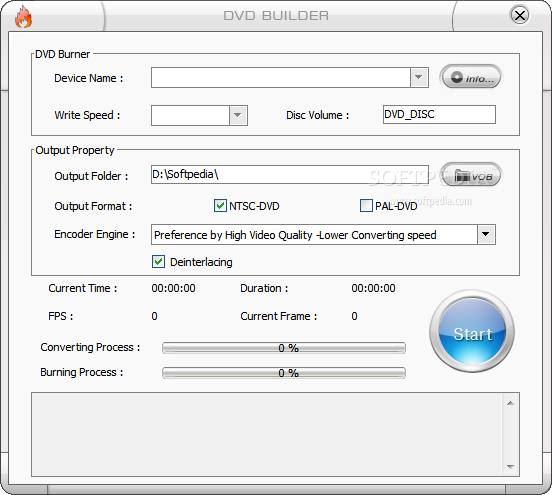Click the Burning Process : label
The height and width of the screenshot is (495, 552).
[82, 372]
